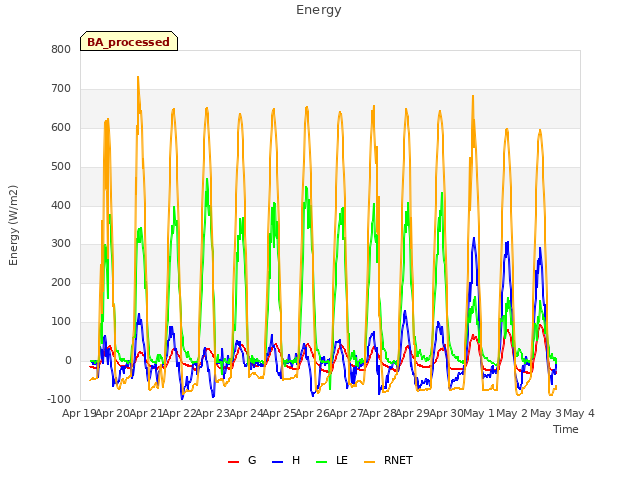
Task: Click the RNET spike peak on May 1
Action: pyautogui.click(x=473, y=96)
